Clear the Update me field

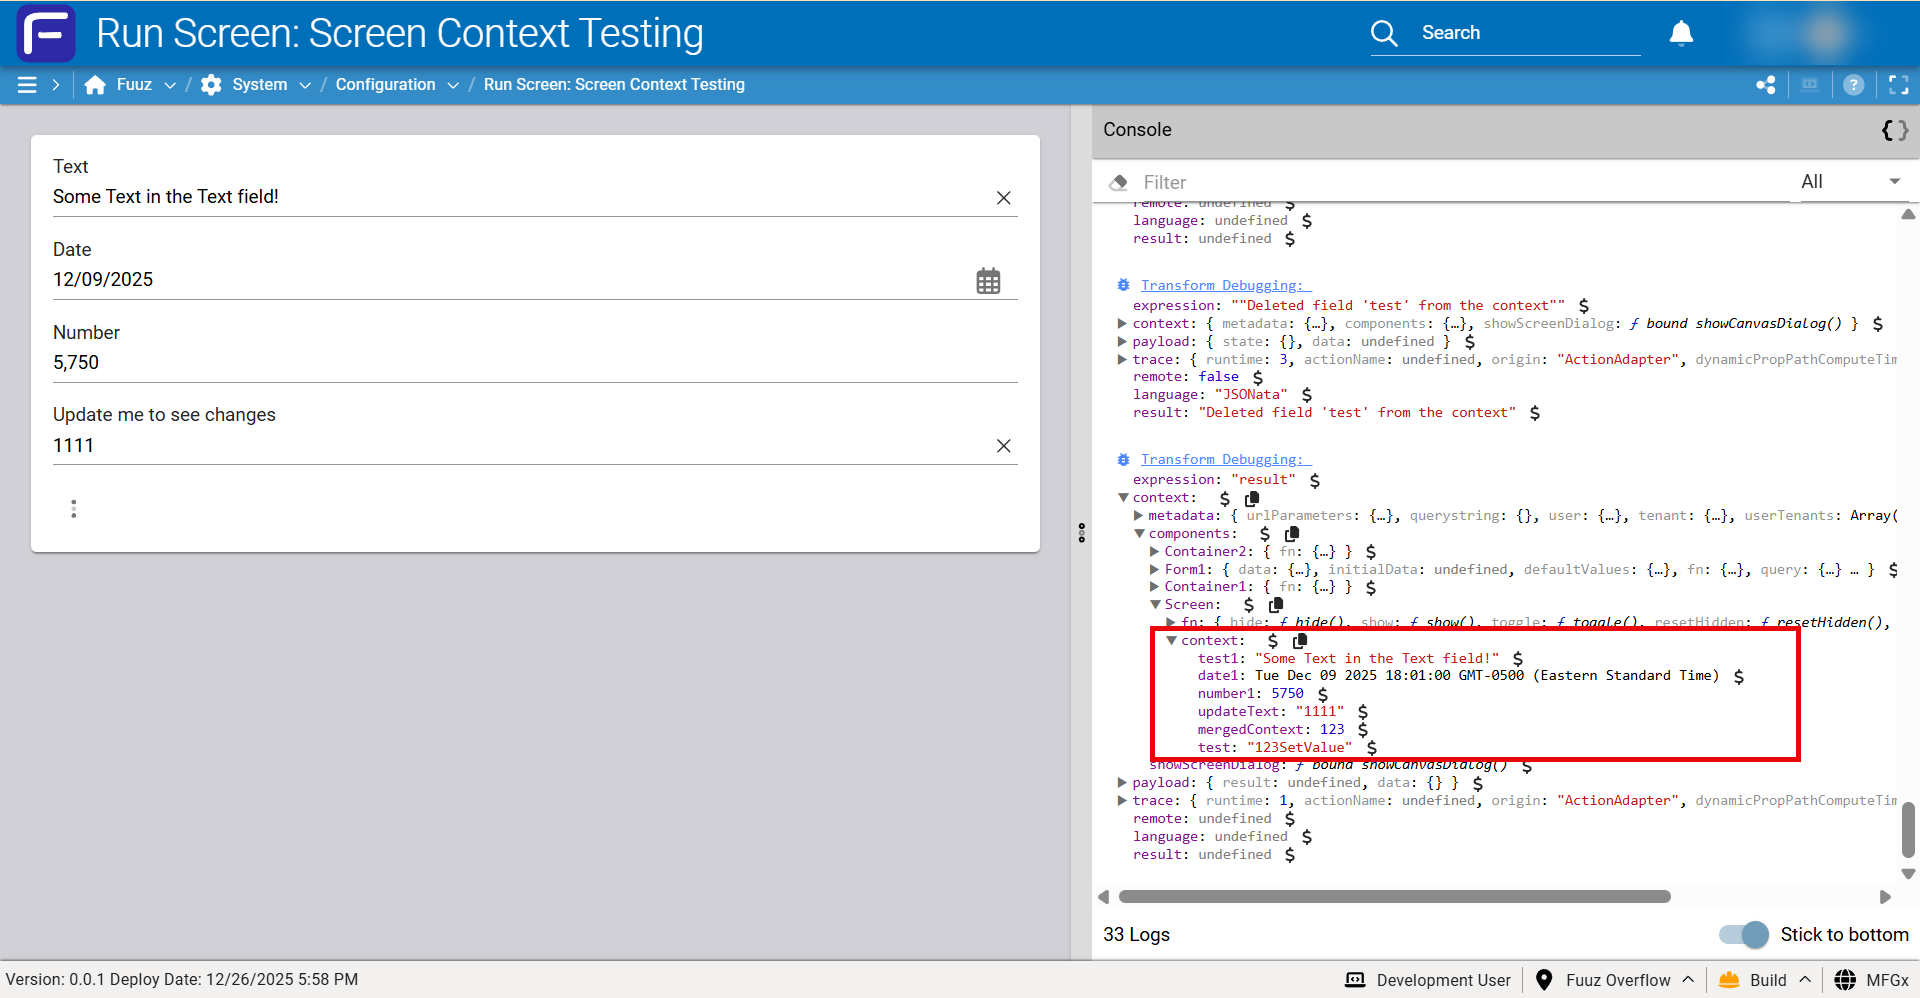pyautogui.click(x=1004, y=446)
